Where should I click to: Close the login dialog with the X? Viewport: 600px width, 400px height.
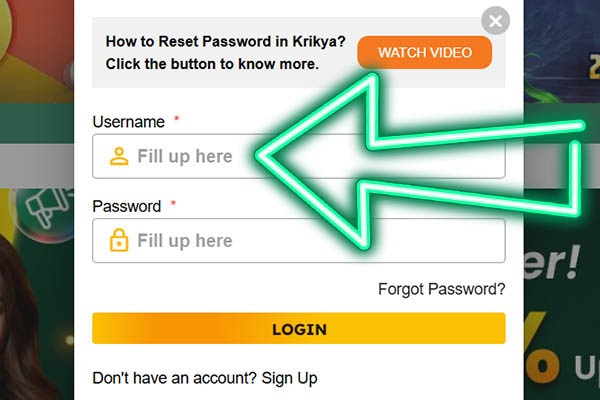click(495, 20)
